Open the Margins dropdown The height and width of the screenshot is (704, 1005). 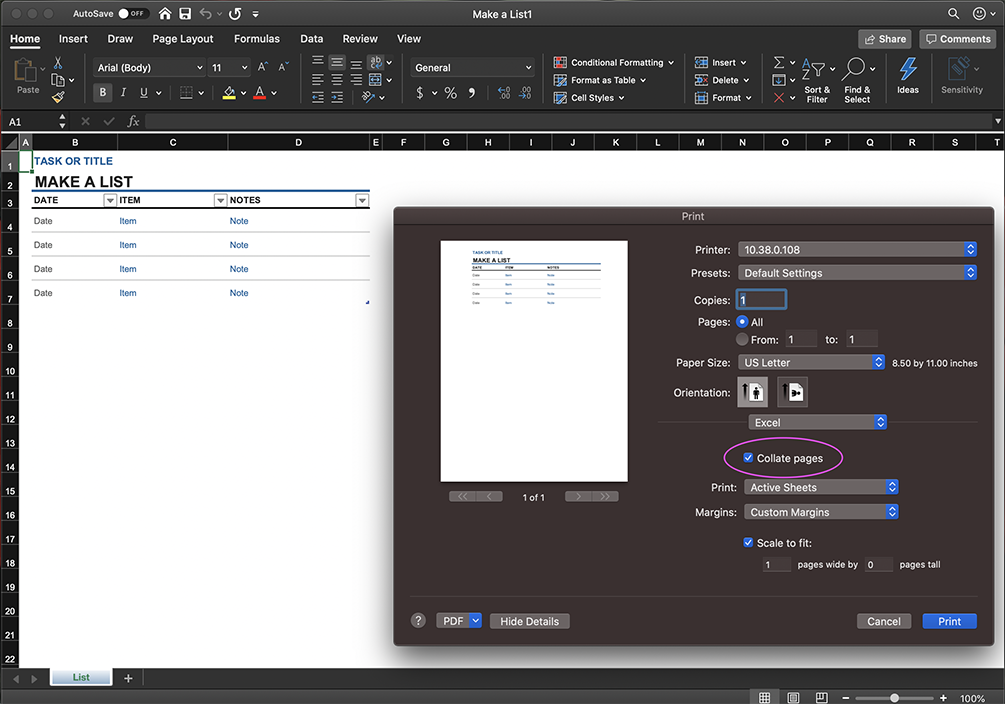tap(821, 512)
